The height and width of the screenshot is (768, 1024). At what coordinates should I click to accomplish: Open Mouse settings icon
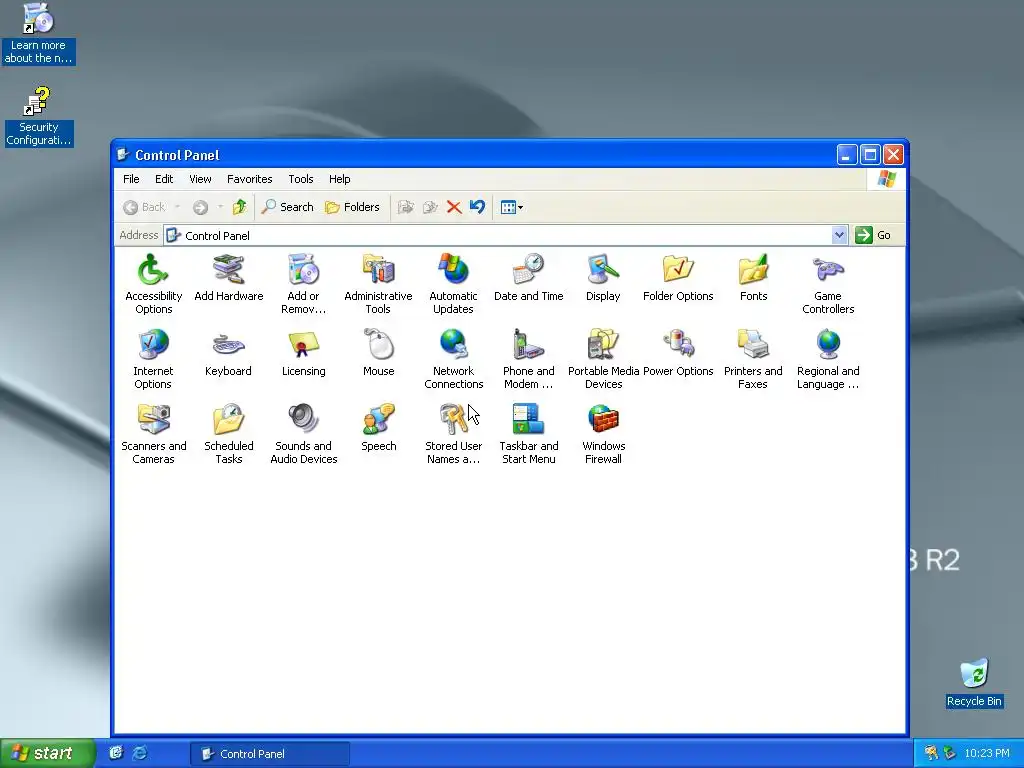click(x=378, y=353)
